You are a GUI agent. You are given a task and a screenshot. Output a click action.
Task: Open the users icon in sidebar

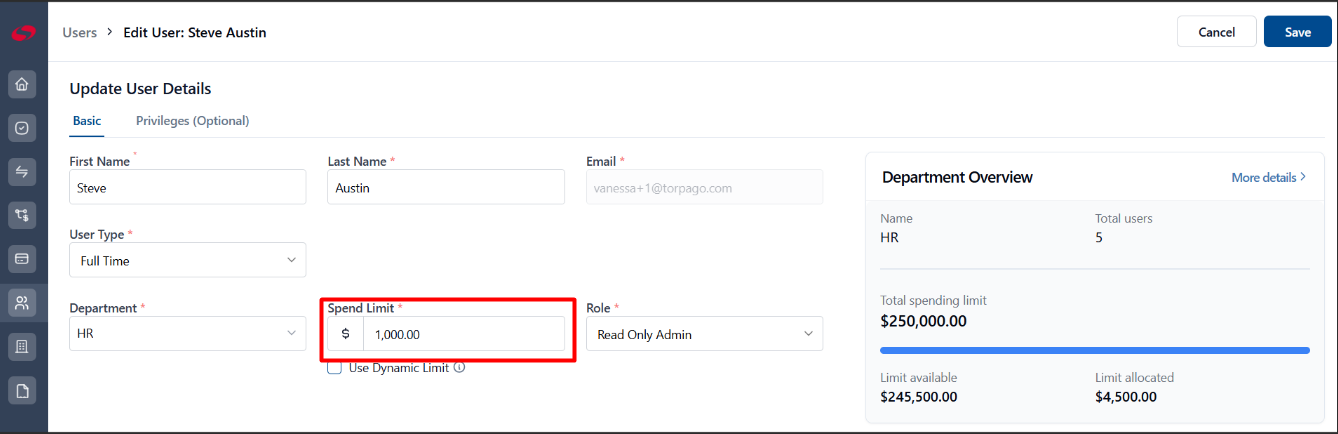23,302
